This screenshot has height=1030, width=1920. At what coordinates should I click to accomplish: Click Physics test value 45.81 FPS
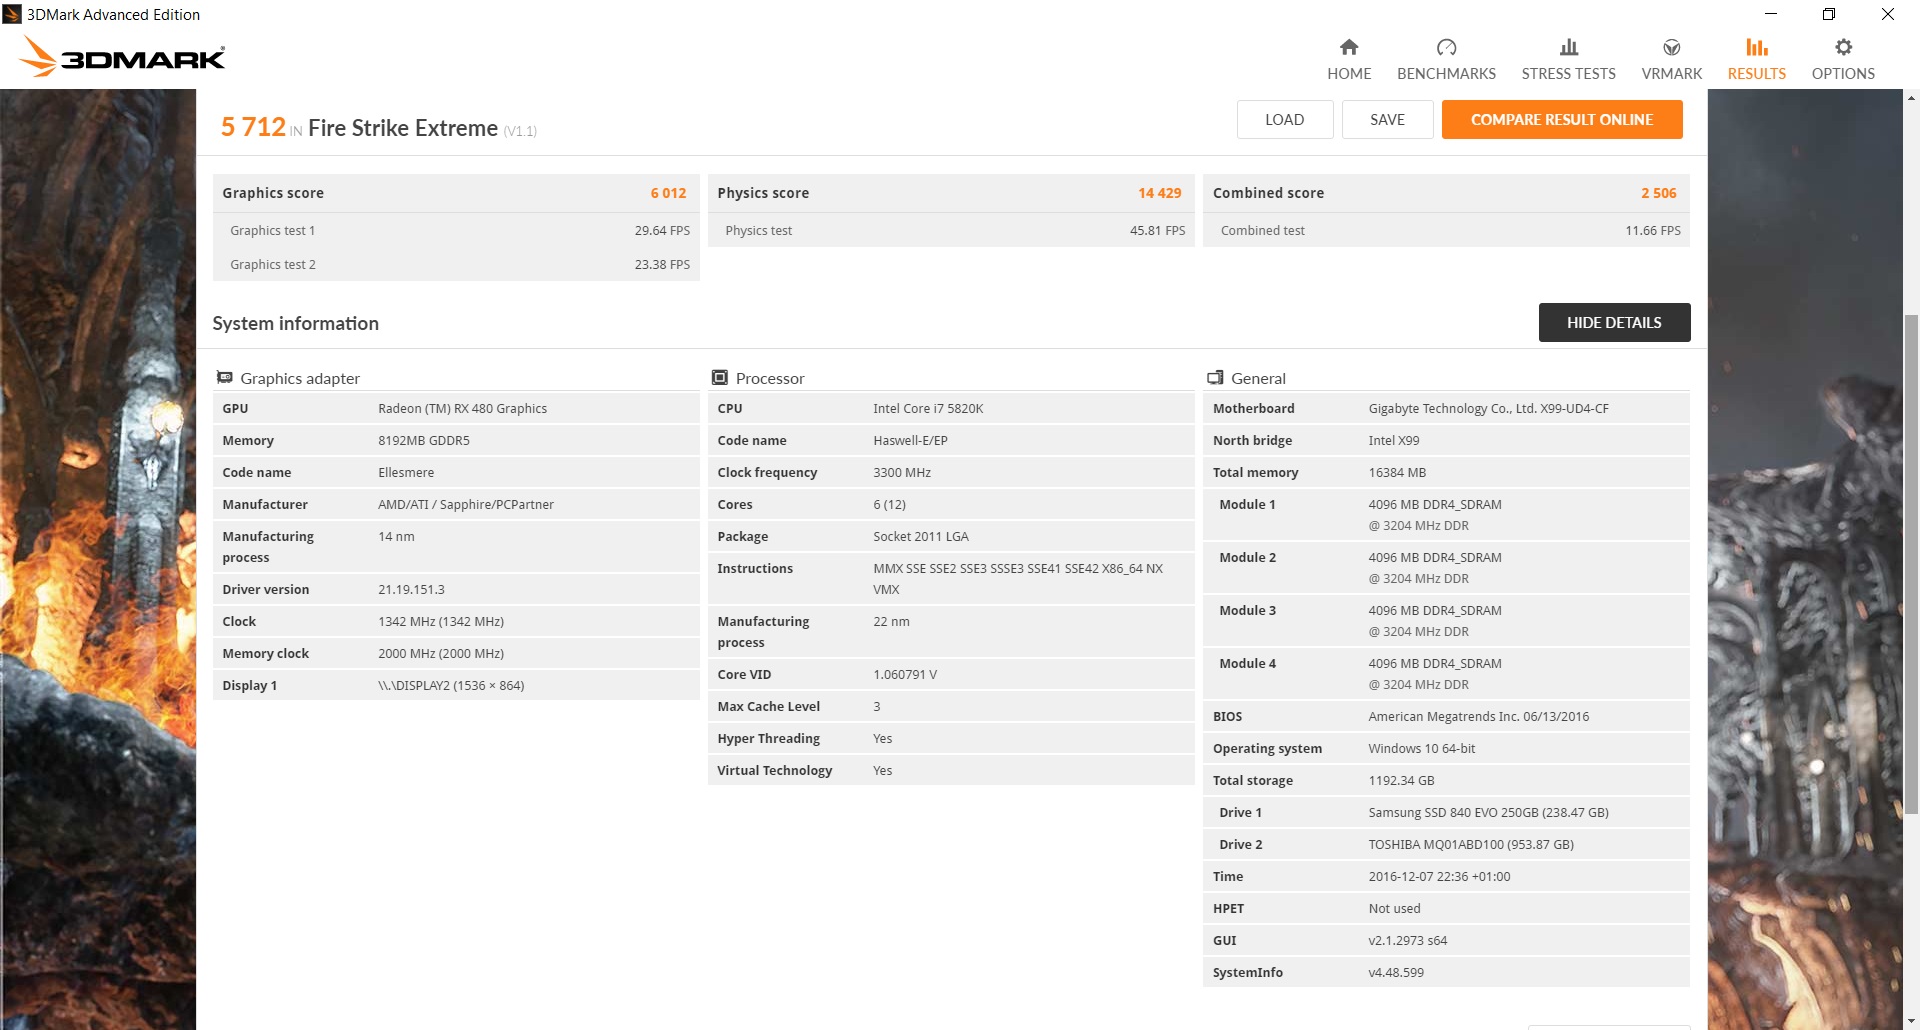1157,230
